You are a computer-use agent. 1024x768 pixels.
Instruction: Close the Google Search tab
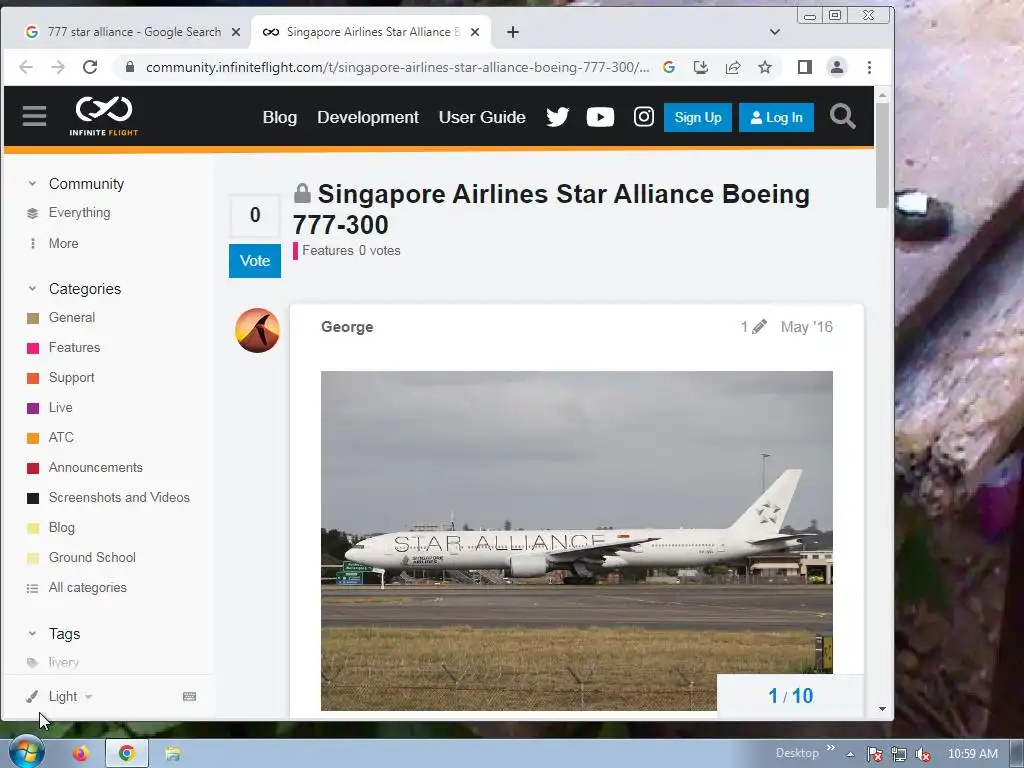click(236, 32)
